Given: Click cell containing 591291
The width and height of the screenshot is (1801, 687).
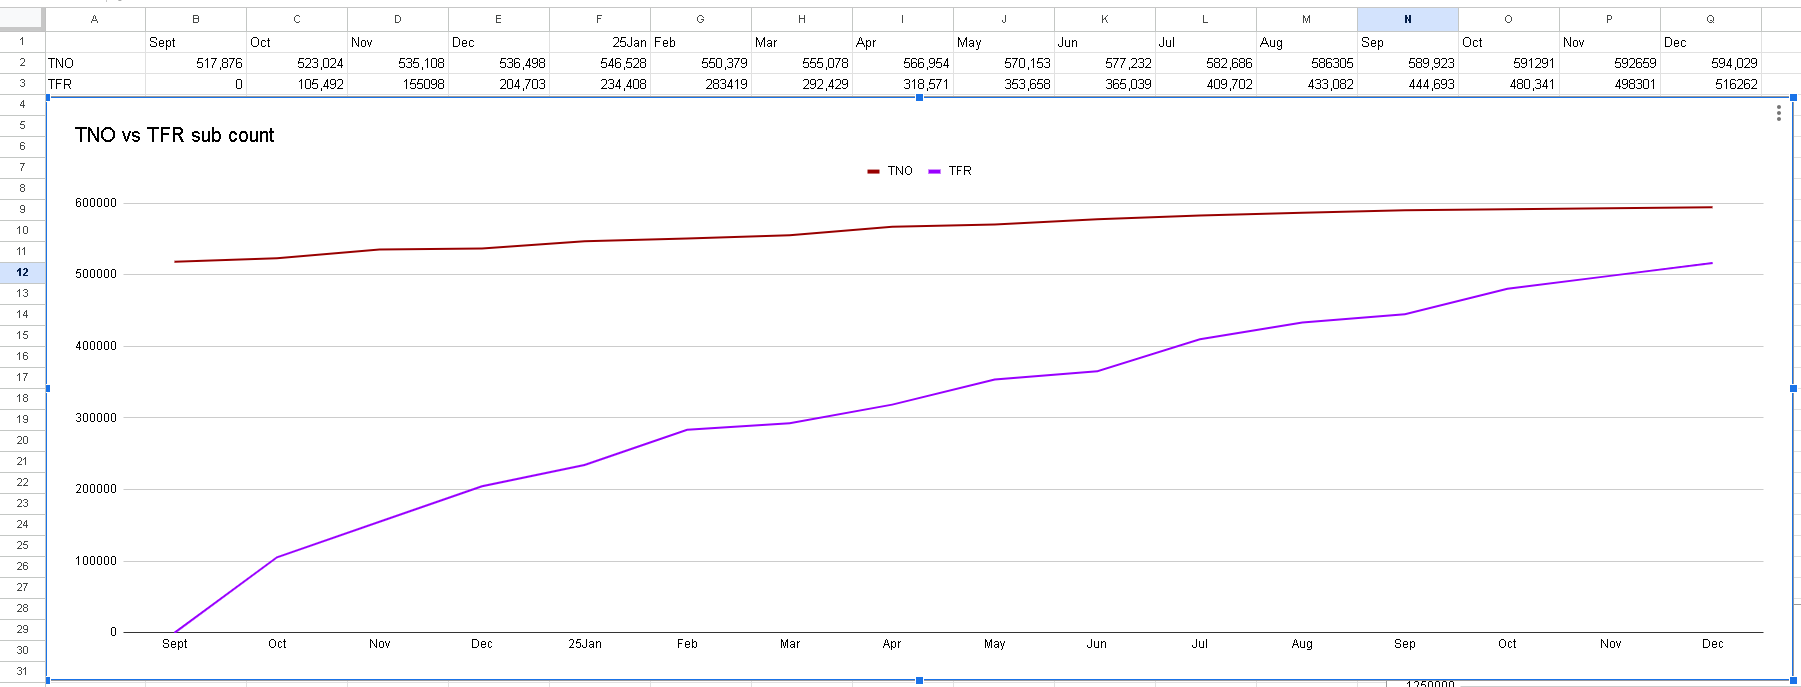Looking at the screenshot, I should pyautogui.click(x=1509, y=63).
